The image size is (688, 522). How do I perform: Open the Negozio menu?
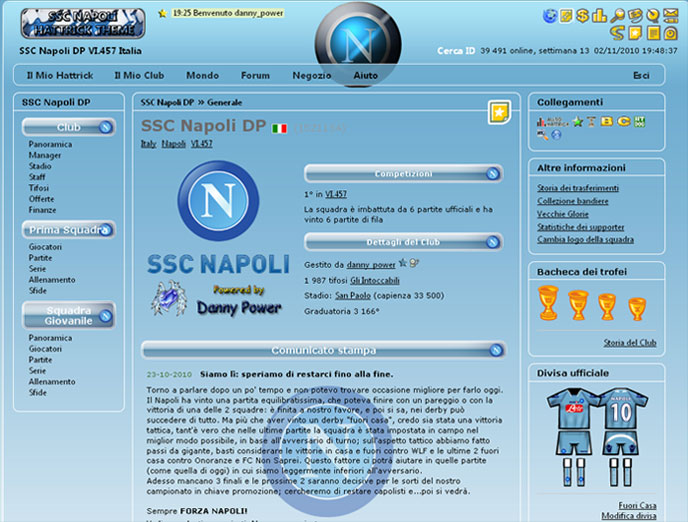pos(312,75)
